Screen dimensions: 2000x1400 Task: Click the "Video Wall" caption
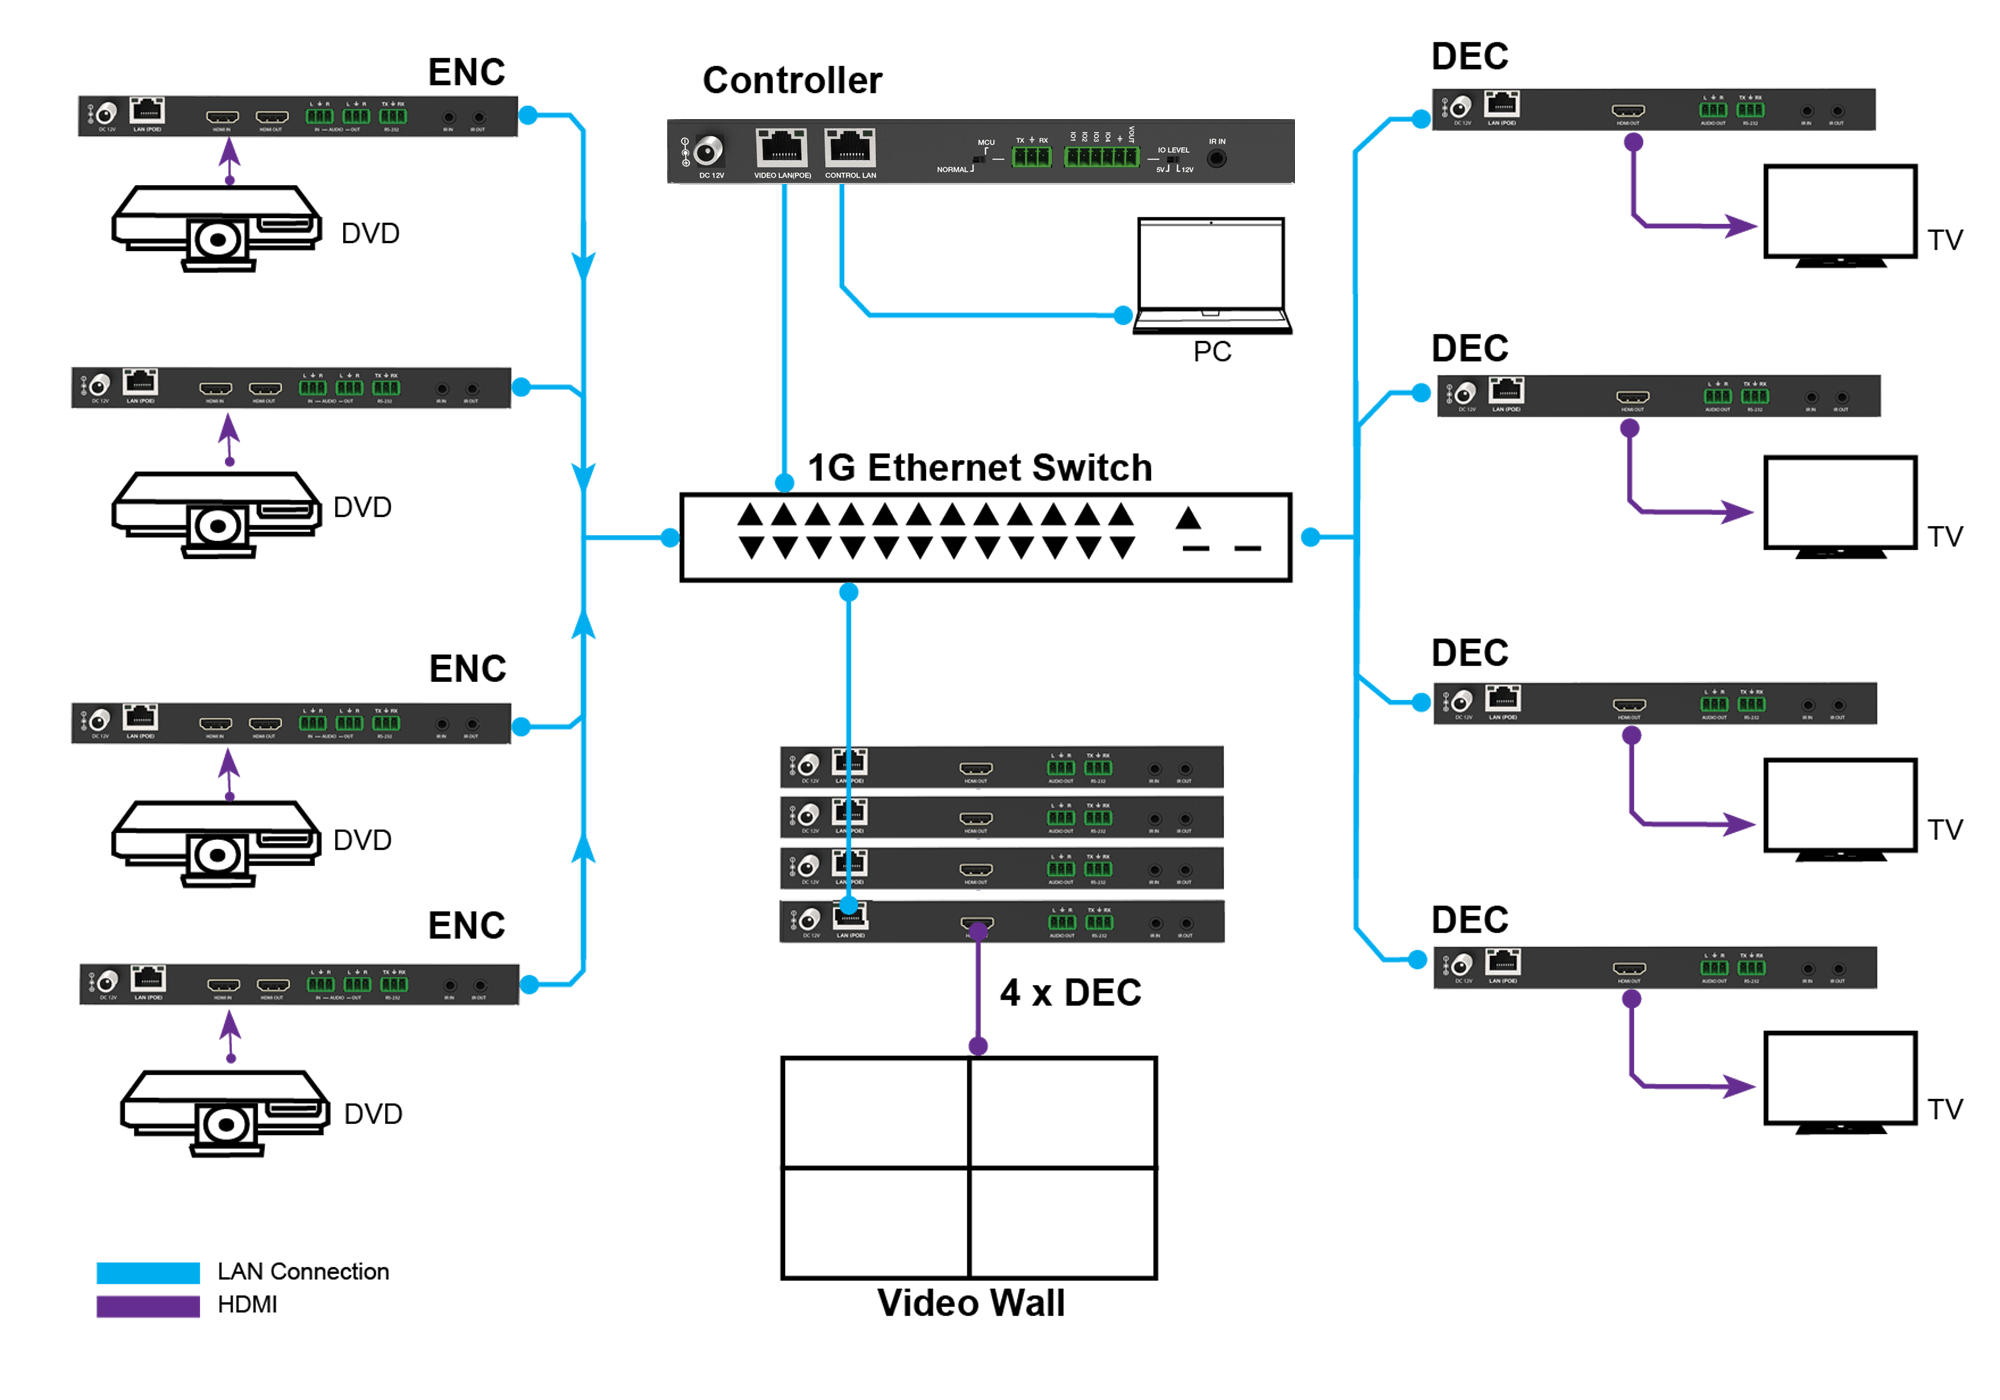[971, 1303]
